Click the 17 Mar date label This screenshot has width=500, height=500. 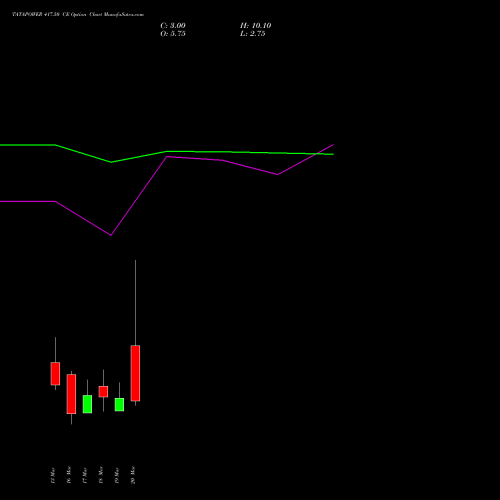[85, 475]
